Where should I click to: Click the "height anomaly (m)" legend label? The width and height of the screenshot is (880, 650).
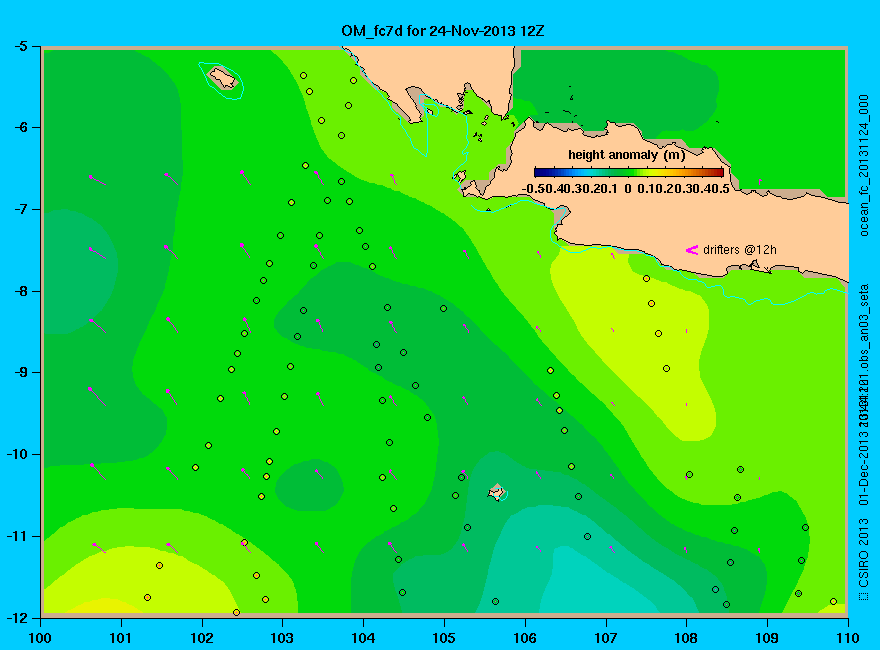point(626,154)
